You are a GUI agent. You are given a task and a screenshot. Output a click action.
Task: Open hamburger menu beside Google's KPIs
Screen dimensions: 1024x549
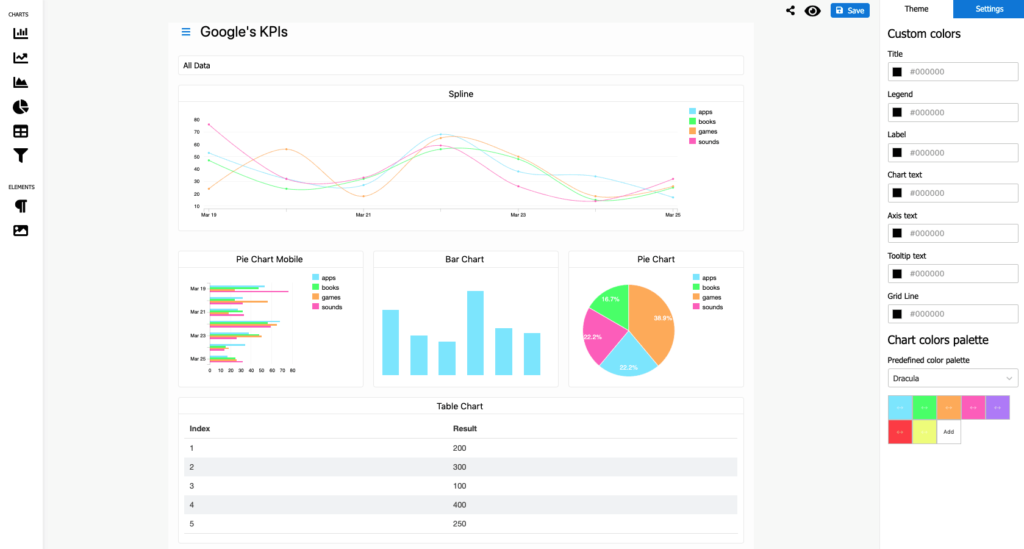186,32
